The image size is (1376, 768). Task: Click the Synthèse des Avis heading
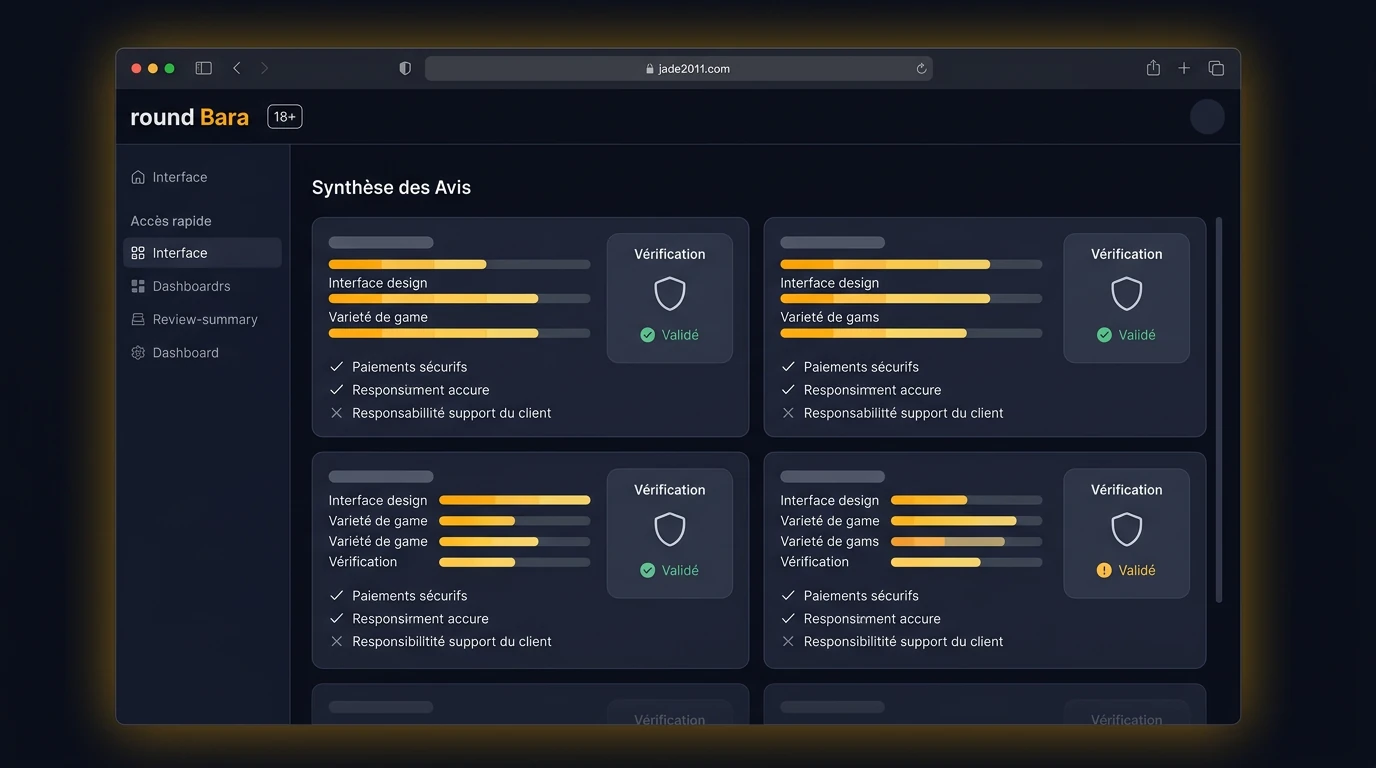pos(391,187)
